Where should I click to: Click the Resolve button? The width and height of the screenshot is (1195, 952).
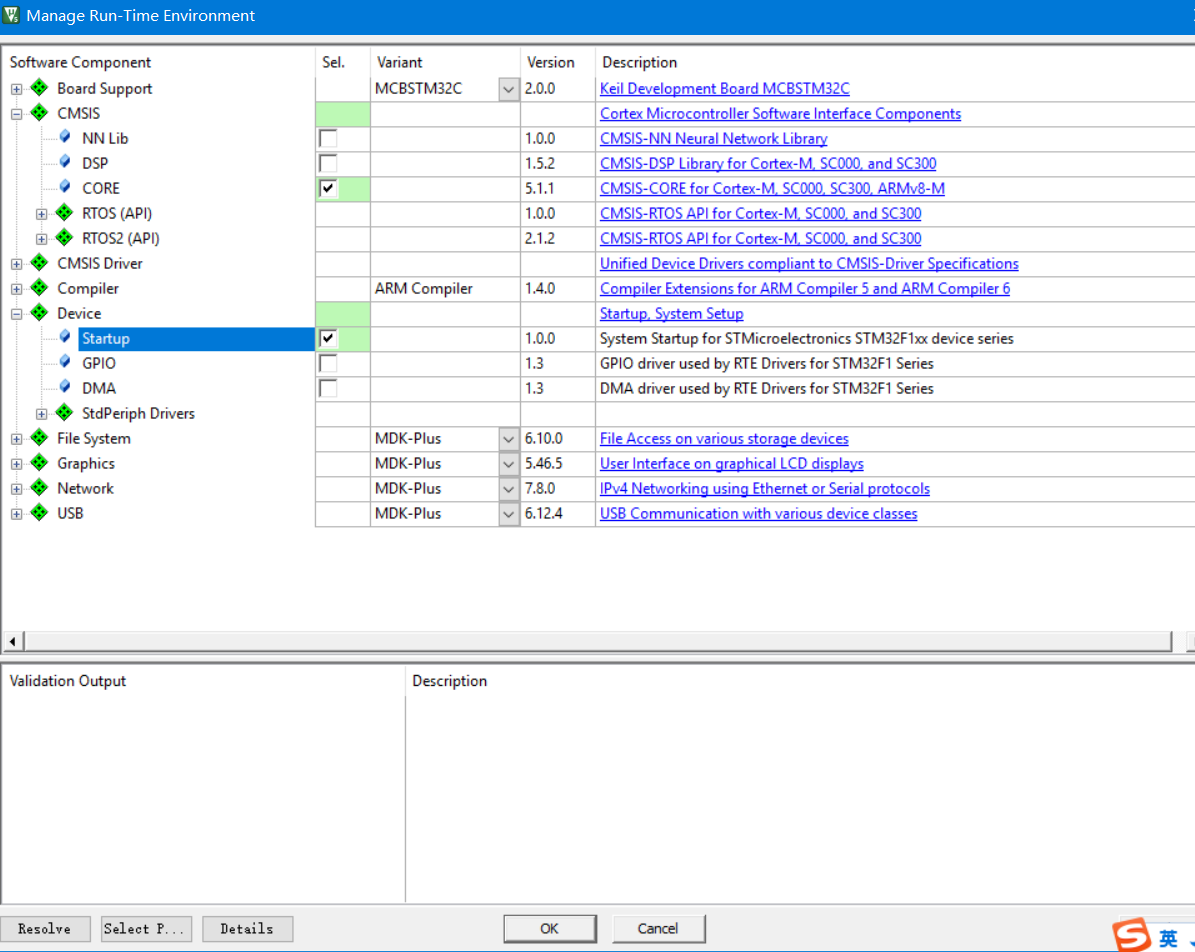[45, 928]
